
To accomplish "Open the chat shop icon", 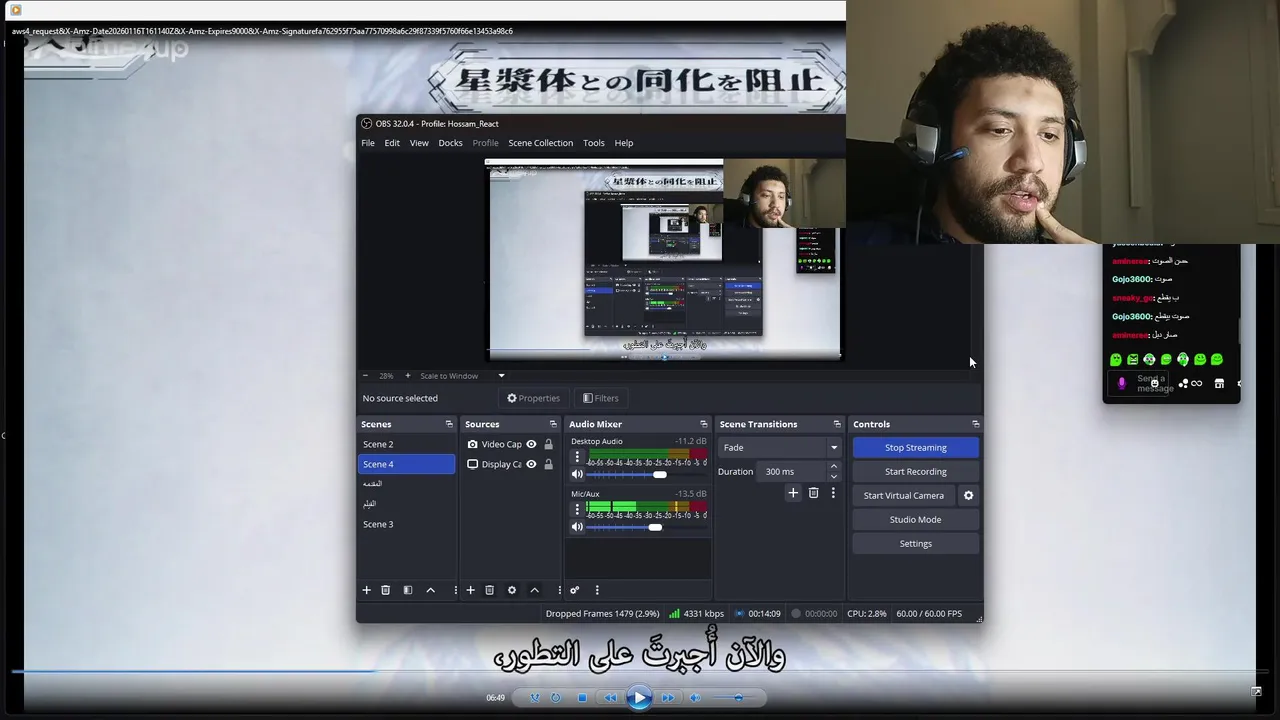I will click(1219, 383).
